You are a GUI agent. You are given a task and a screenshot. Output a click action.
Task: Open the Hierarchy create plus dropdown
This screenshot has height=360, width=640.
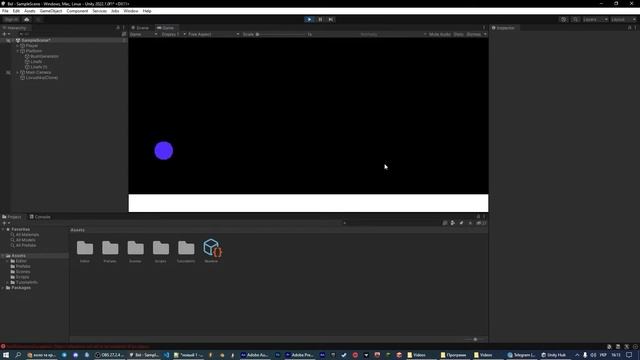[x=6, y=34]
